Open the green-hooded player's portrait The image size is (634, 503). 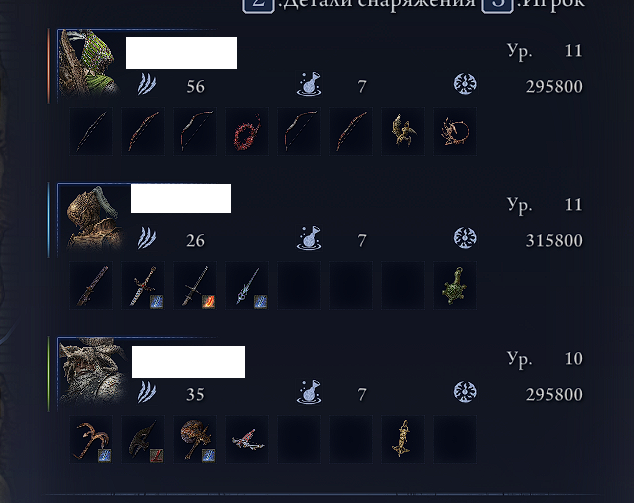(90, 63)
